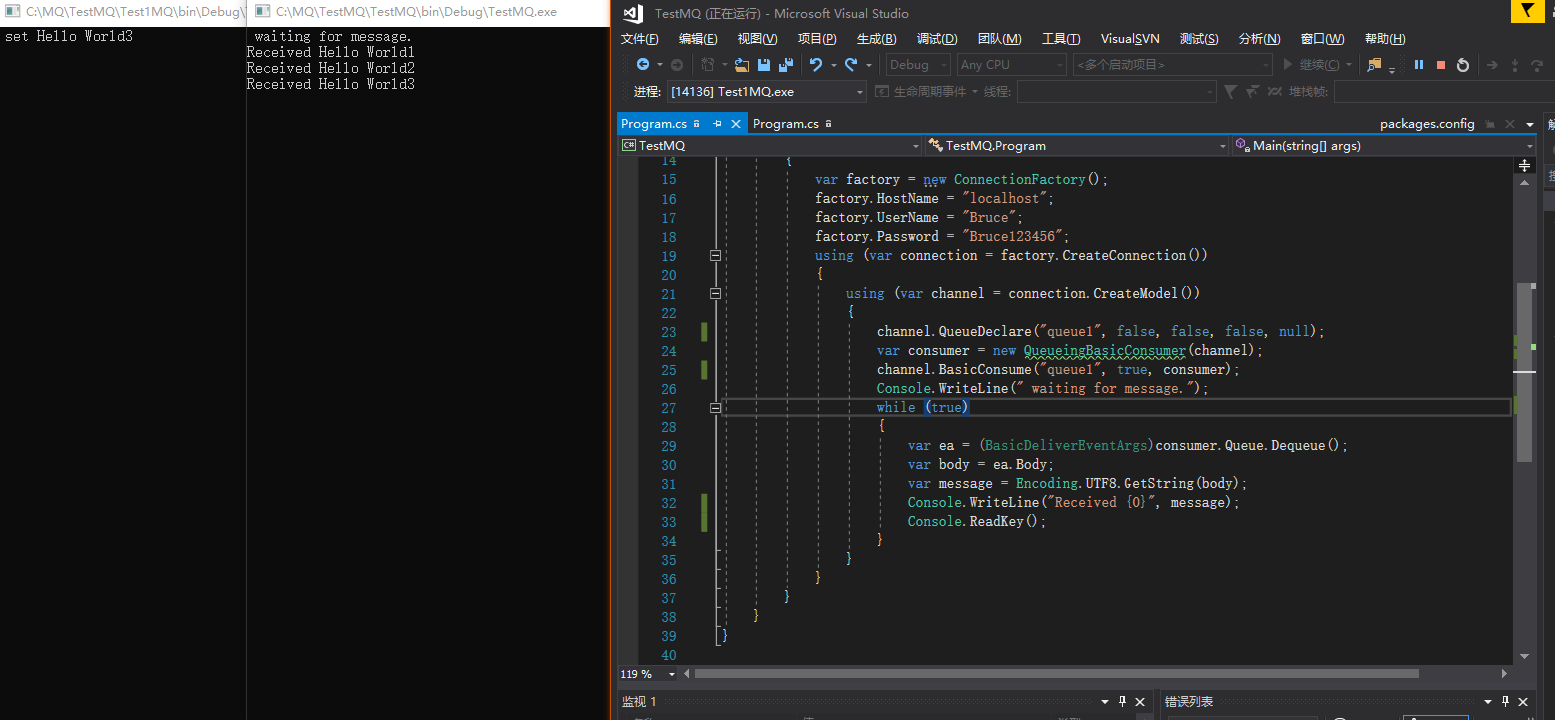Open the File (文件) menu
The image size is (1555, 720).
(x=640, y=39)
